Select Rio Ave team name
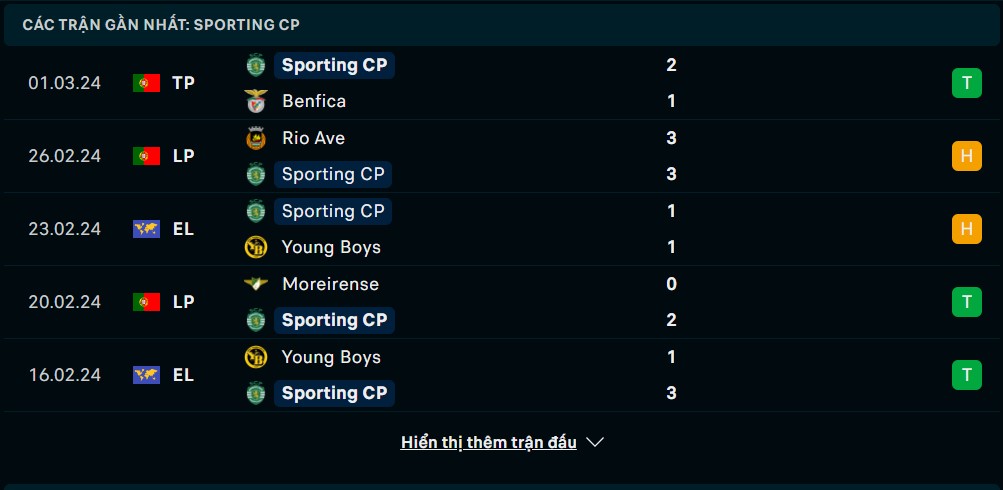1003x490 pixels. click(x=313, y=138)
